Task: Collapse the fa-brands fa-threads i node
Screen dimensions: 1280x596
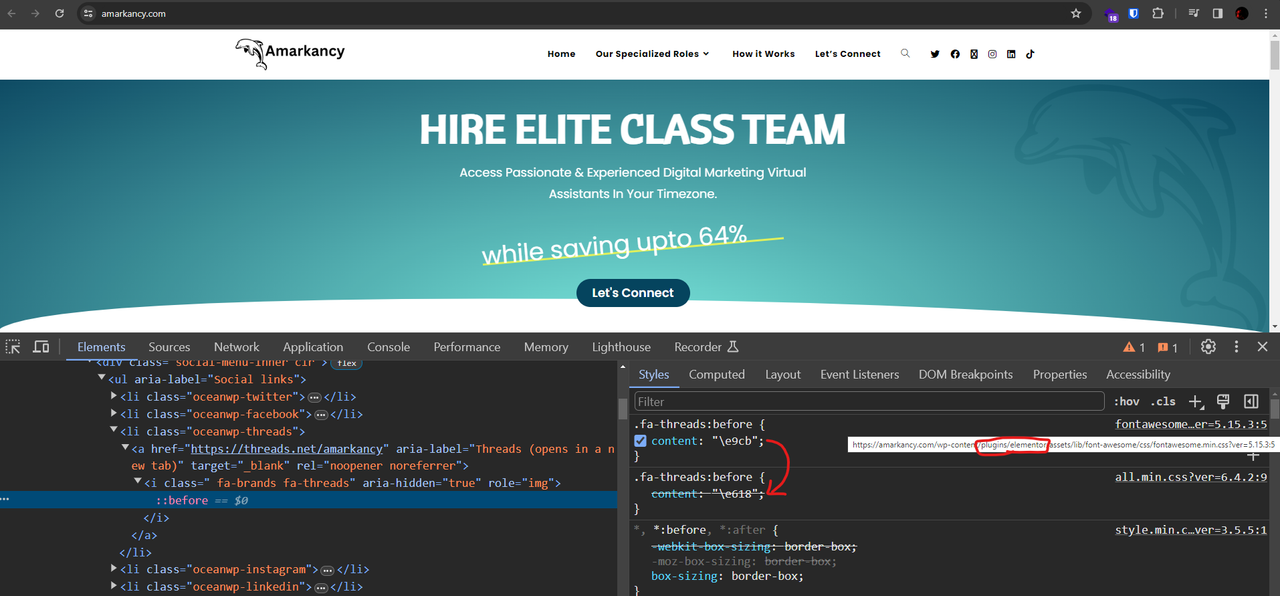Action: point(137,483)
